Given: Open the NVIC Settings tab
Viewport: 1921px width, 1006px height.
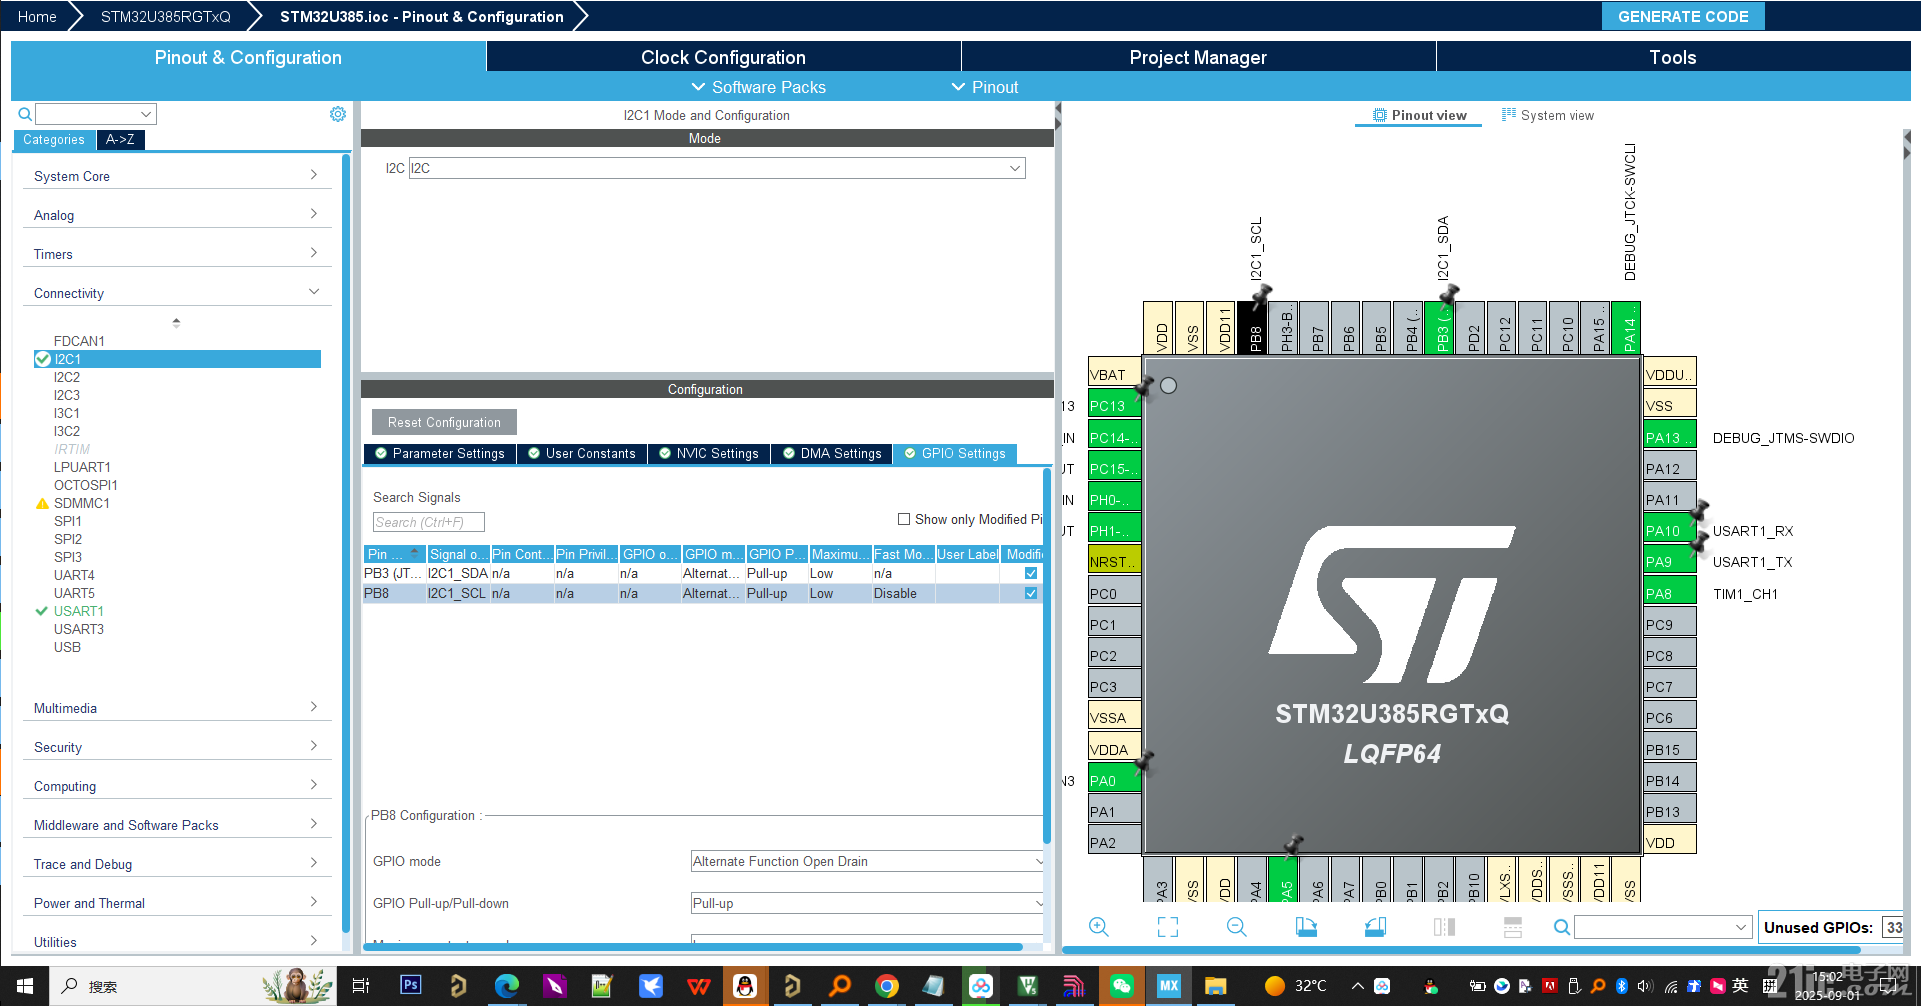Looking at the screenshot, I should click(709, 453).
